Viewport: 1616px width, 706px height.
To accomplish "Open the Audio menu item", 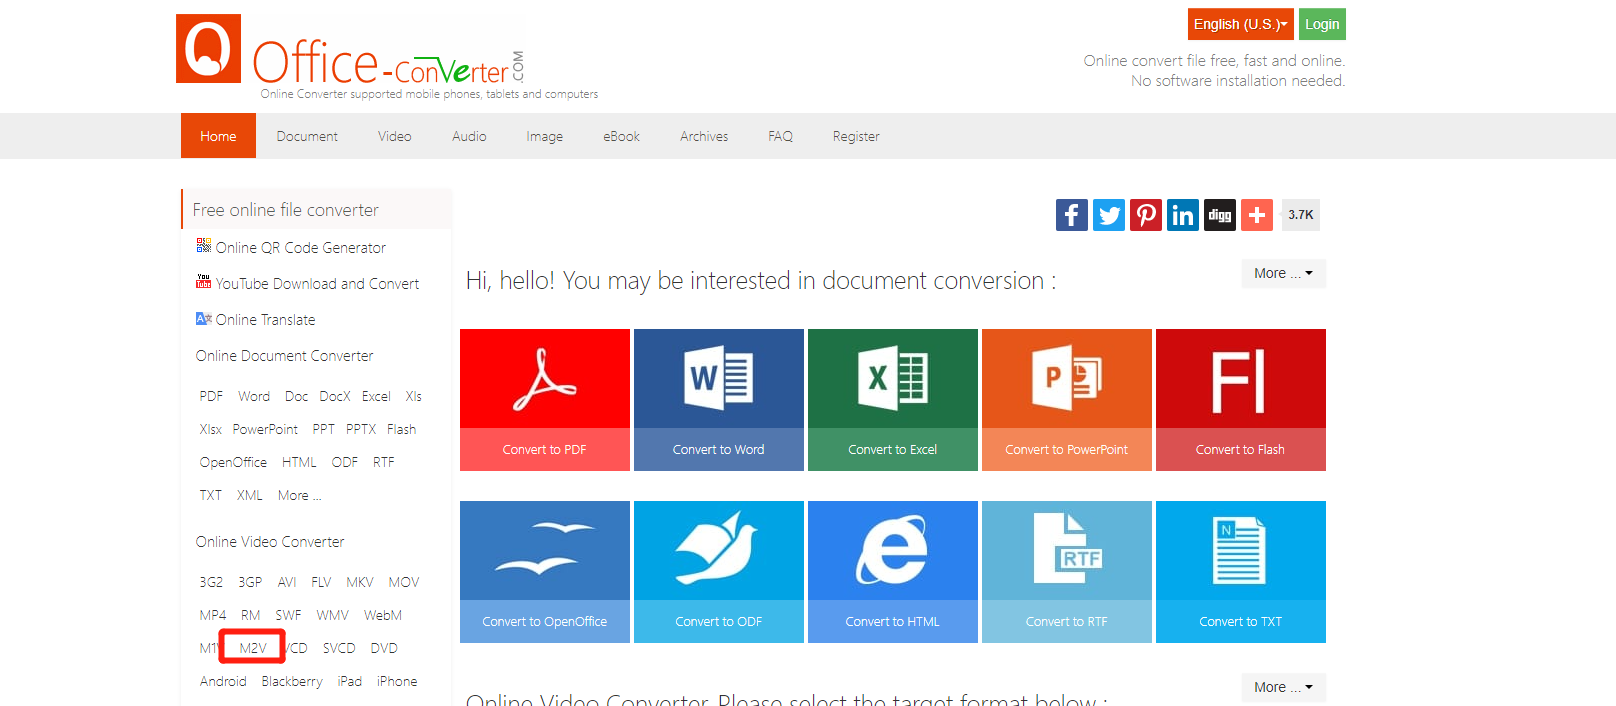I will (x=469, y=136).
